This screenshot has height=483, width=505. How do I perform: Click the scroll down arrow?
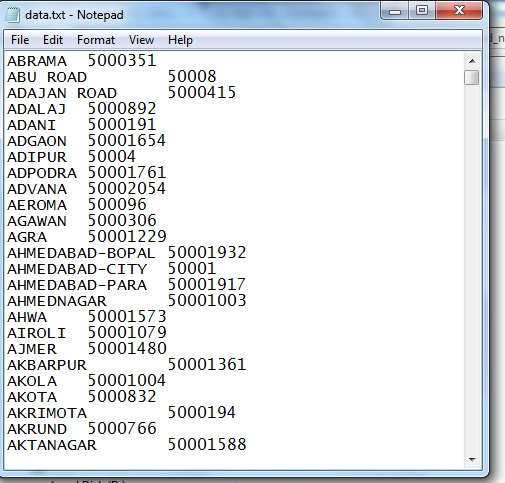point(472,460)
